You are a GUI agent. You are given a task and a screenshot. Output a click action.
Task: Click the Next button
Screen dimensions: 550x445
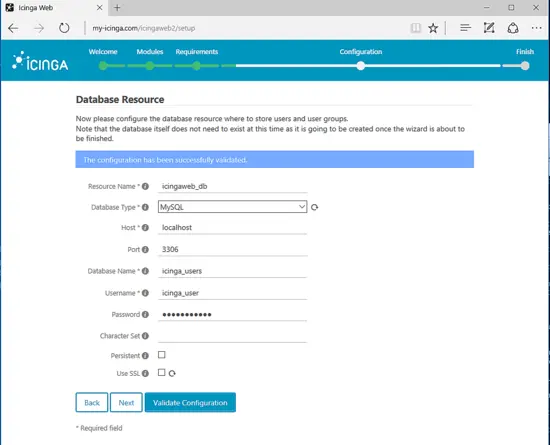126,403
